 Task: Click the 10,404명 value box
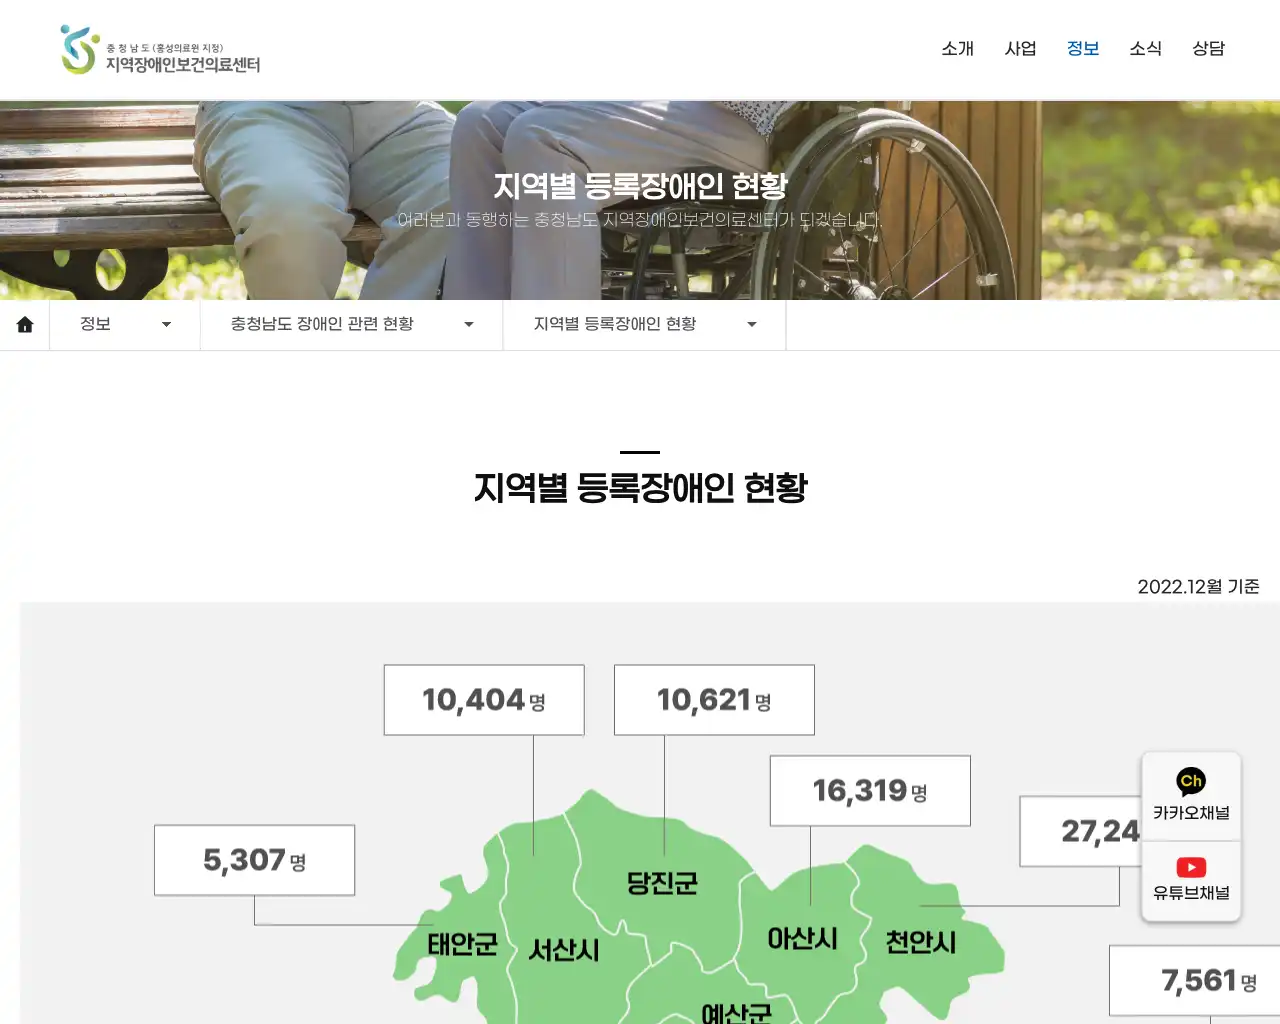point(484,700)
